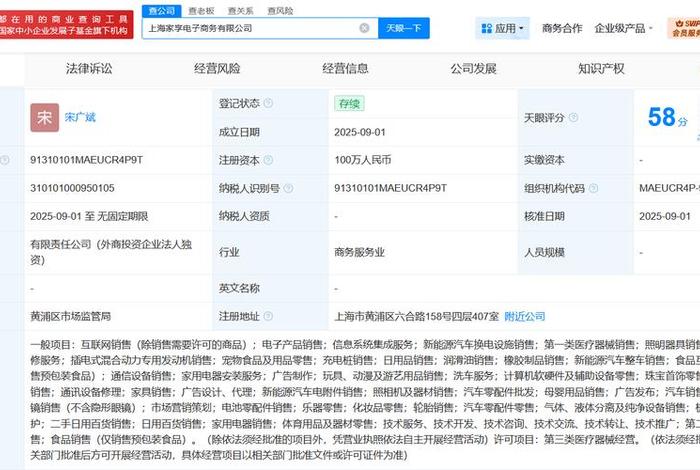Open the 公司发展 section tab
The image size is (700, 470).
click(x=473, y=68)
